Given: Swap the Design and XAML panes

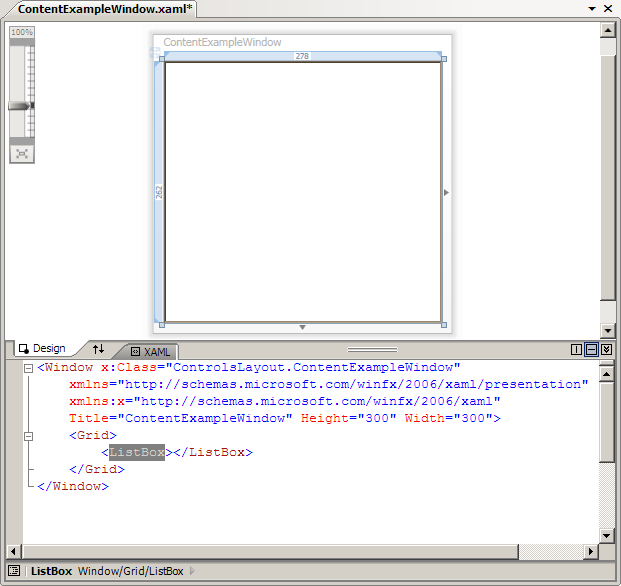Looking at the screenshot, I should [98, 349].
